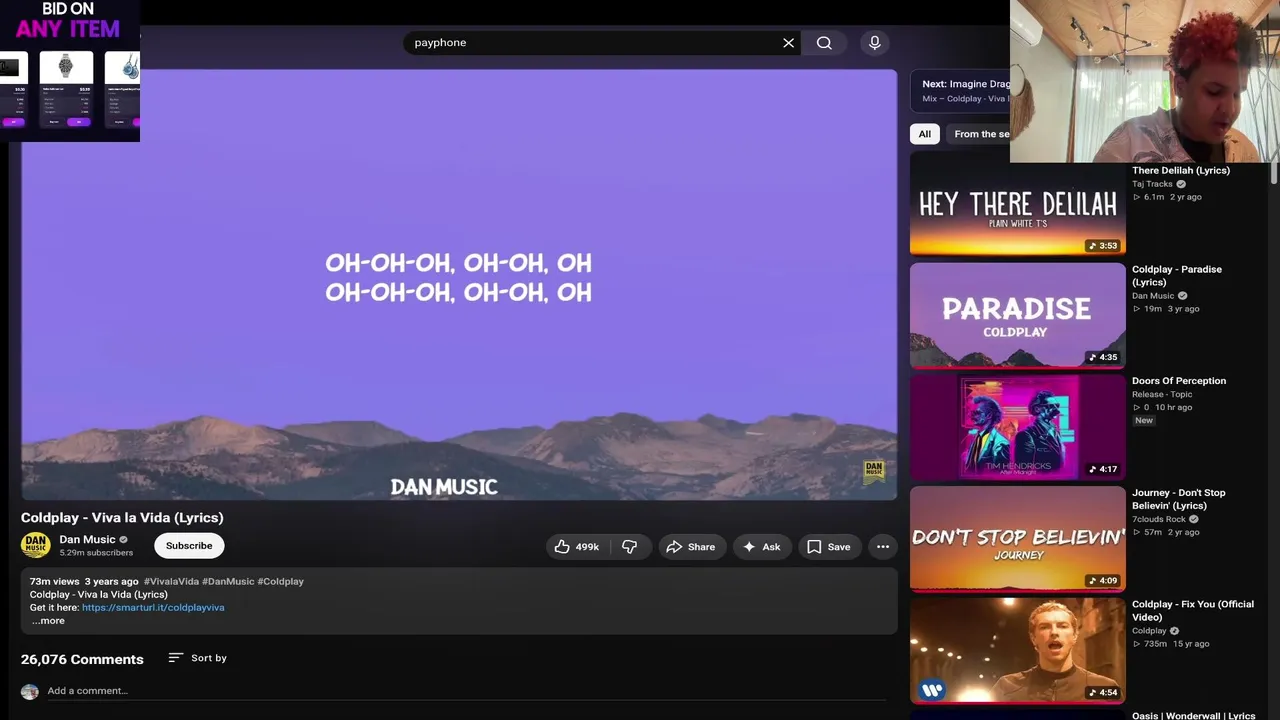
Task: Clear the payphone search text
Action: coord(788,43)
